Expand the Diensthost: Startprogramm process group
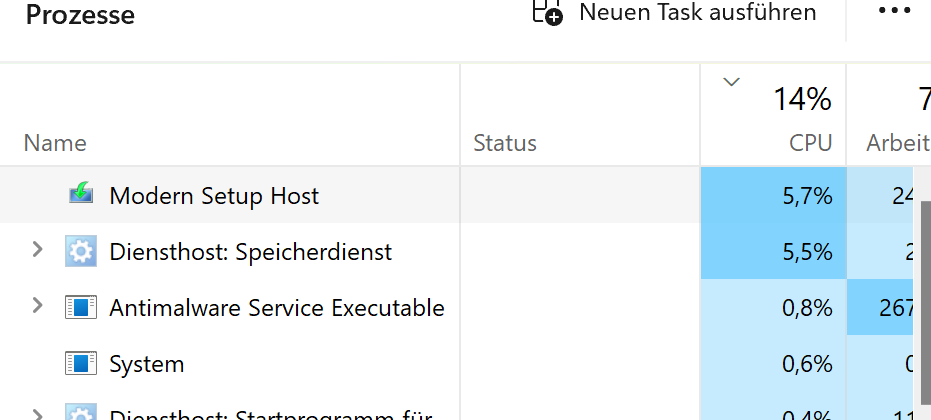931x420 pixels. (38, 414)
